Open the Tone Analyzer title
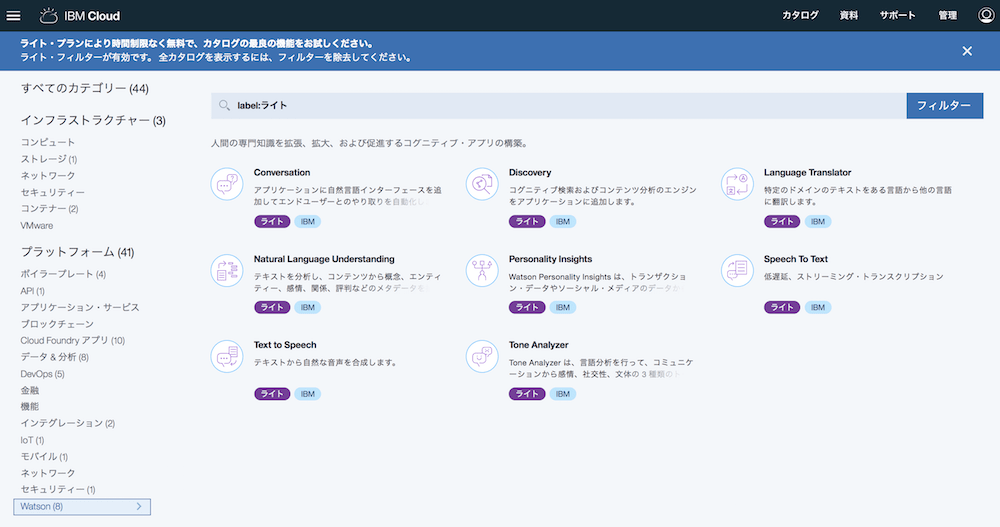This screenshot has width=1000, height=527. pos(538,345)
